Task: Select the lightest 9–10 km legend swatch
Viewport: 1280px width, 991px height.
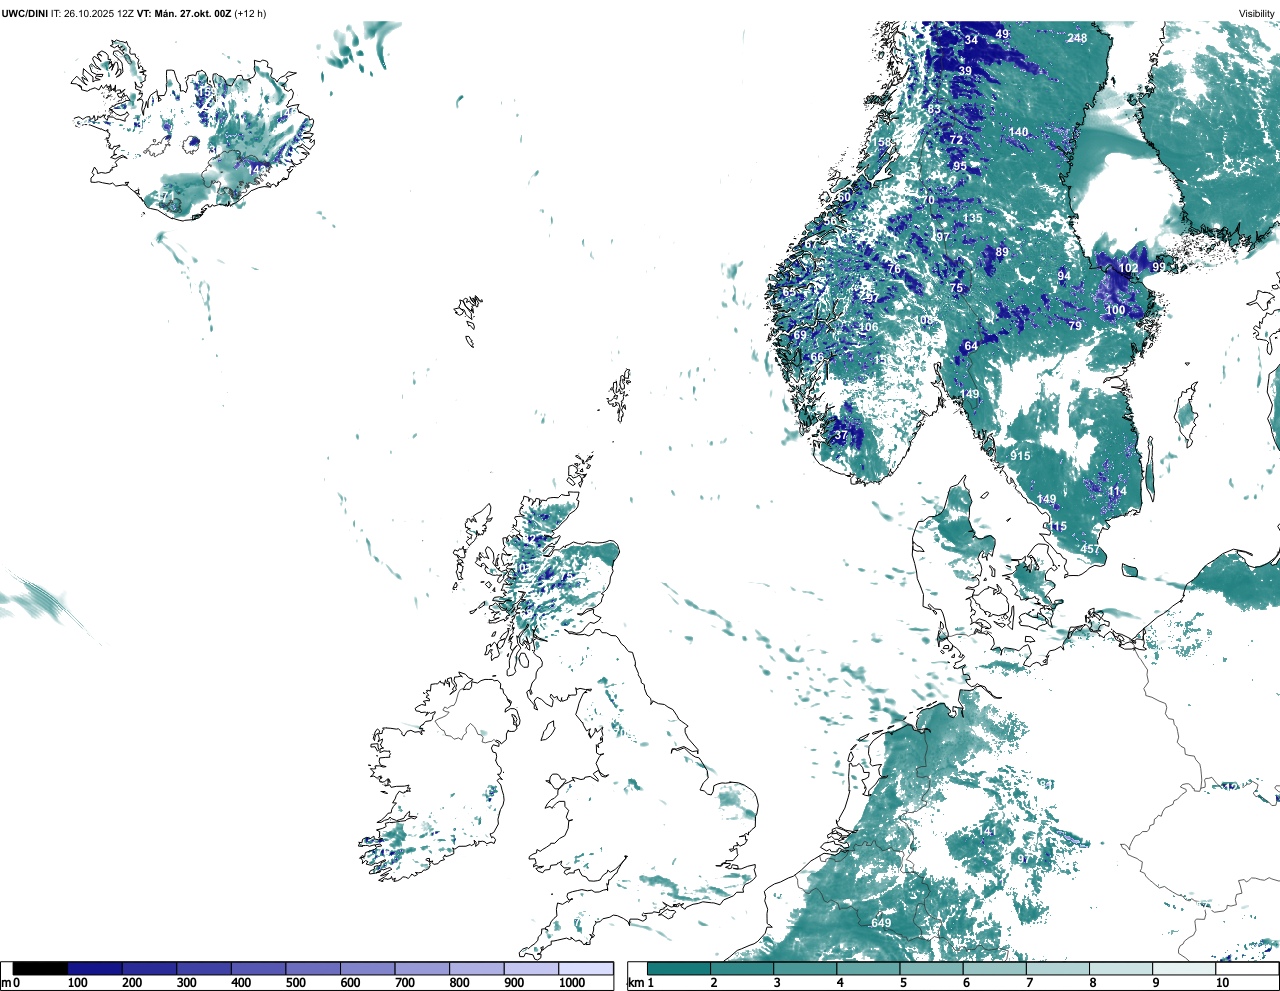Action: coord(1185,968)
